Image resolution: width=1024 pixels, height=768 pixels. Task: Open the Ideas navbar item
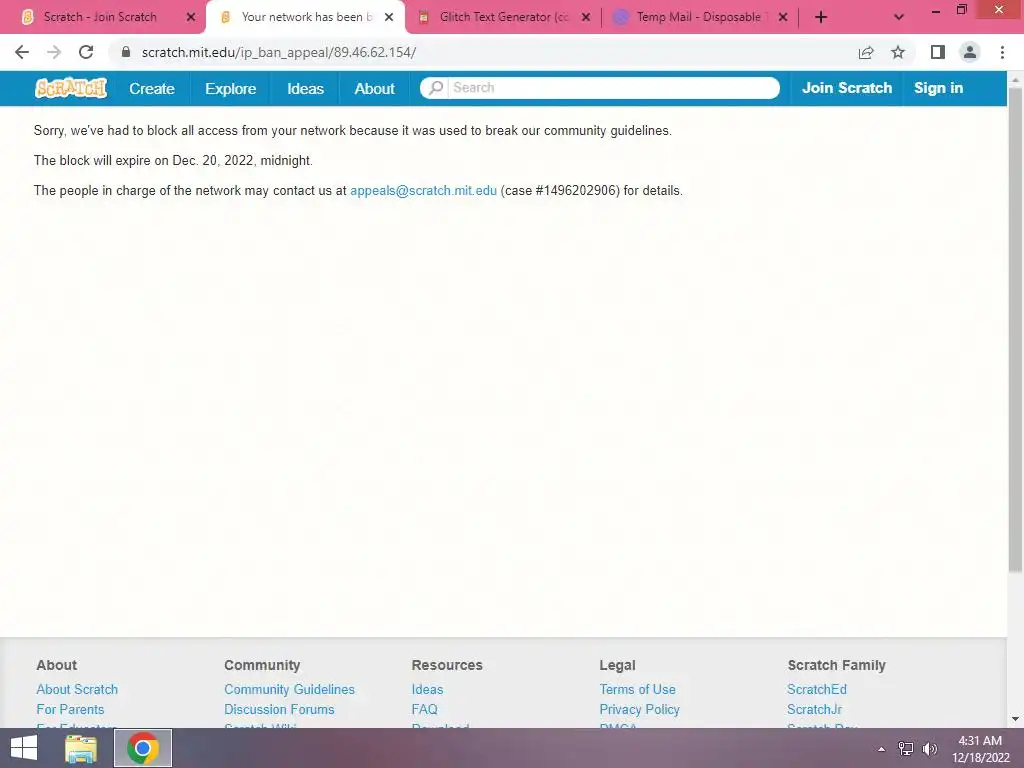point(305,89)
